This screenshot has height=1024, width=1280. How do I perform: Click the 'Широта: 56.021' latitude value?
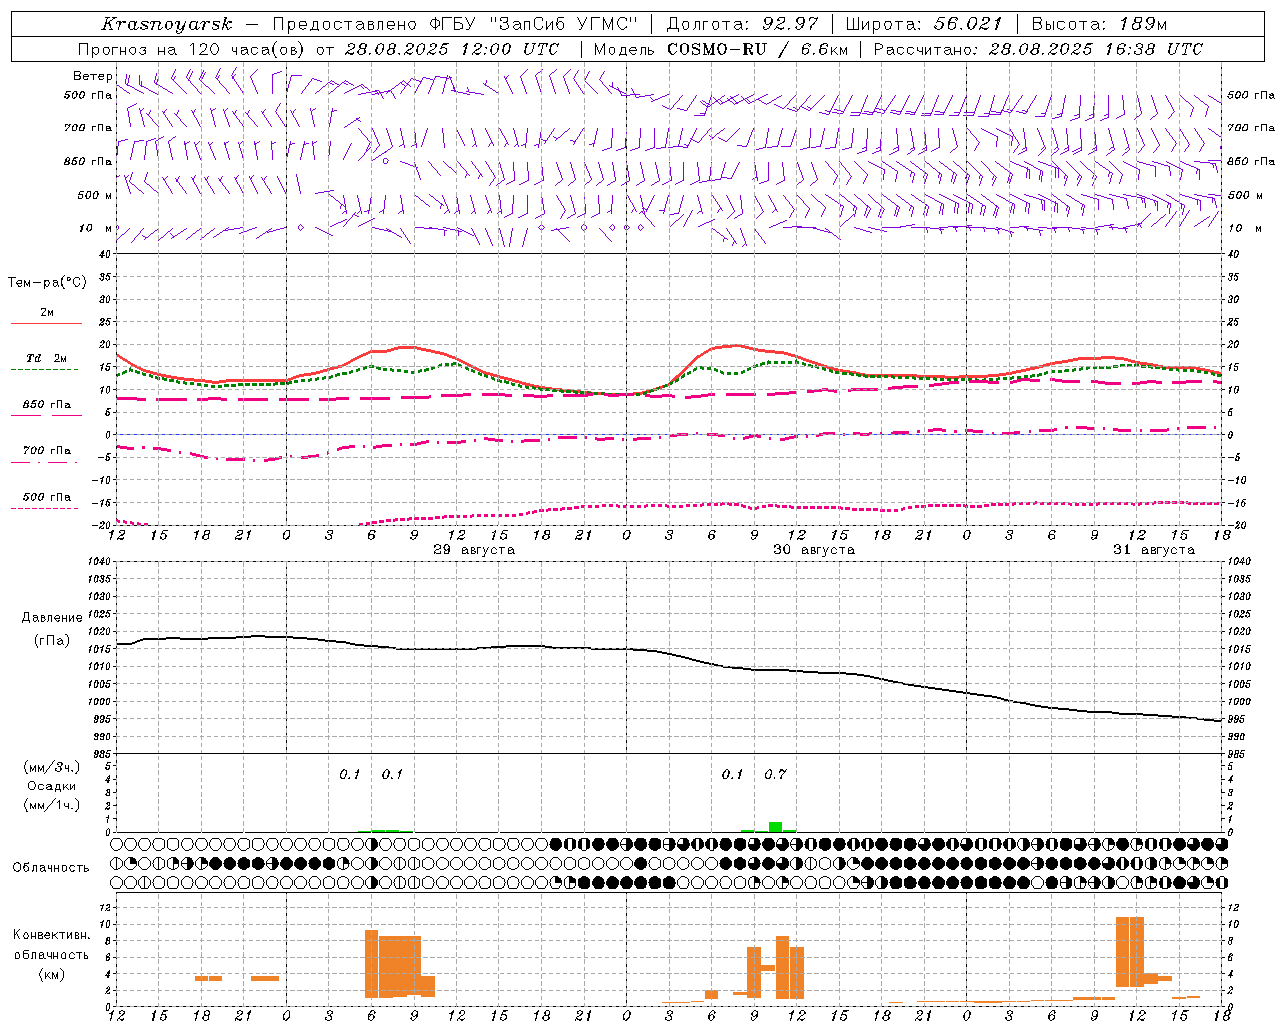click(923, 24)
